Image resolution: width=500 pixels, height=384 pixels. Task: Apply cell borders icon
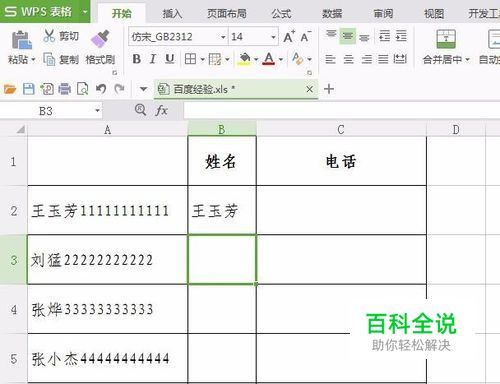click(x=190, y=59)
